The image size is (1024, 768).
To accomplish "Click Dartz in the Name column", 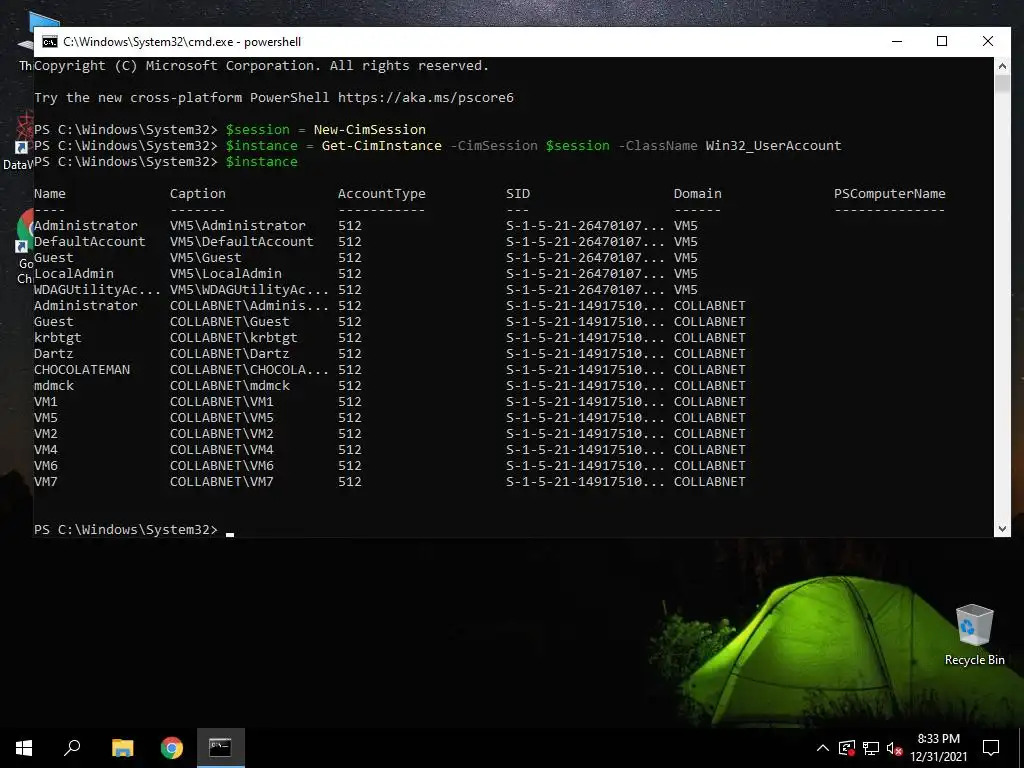I will (x=54, y=354).
